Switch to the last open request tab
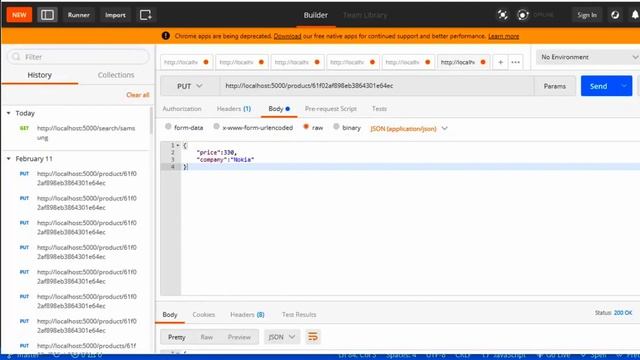The height and width of the screenshot is (360, 640). (x=463, y=62)
